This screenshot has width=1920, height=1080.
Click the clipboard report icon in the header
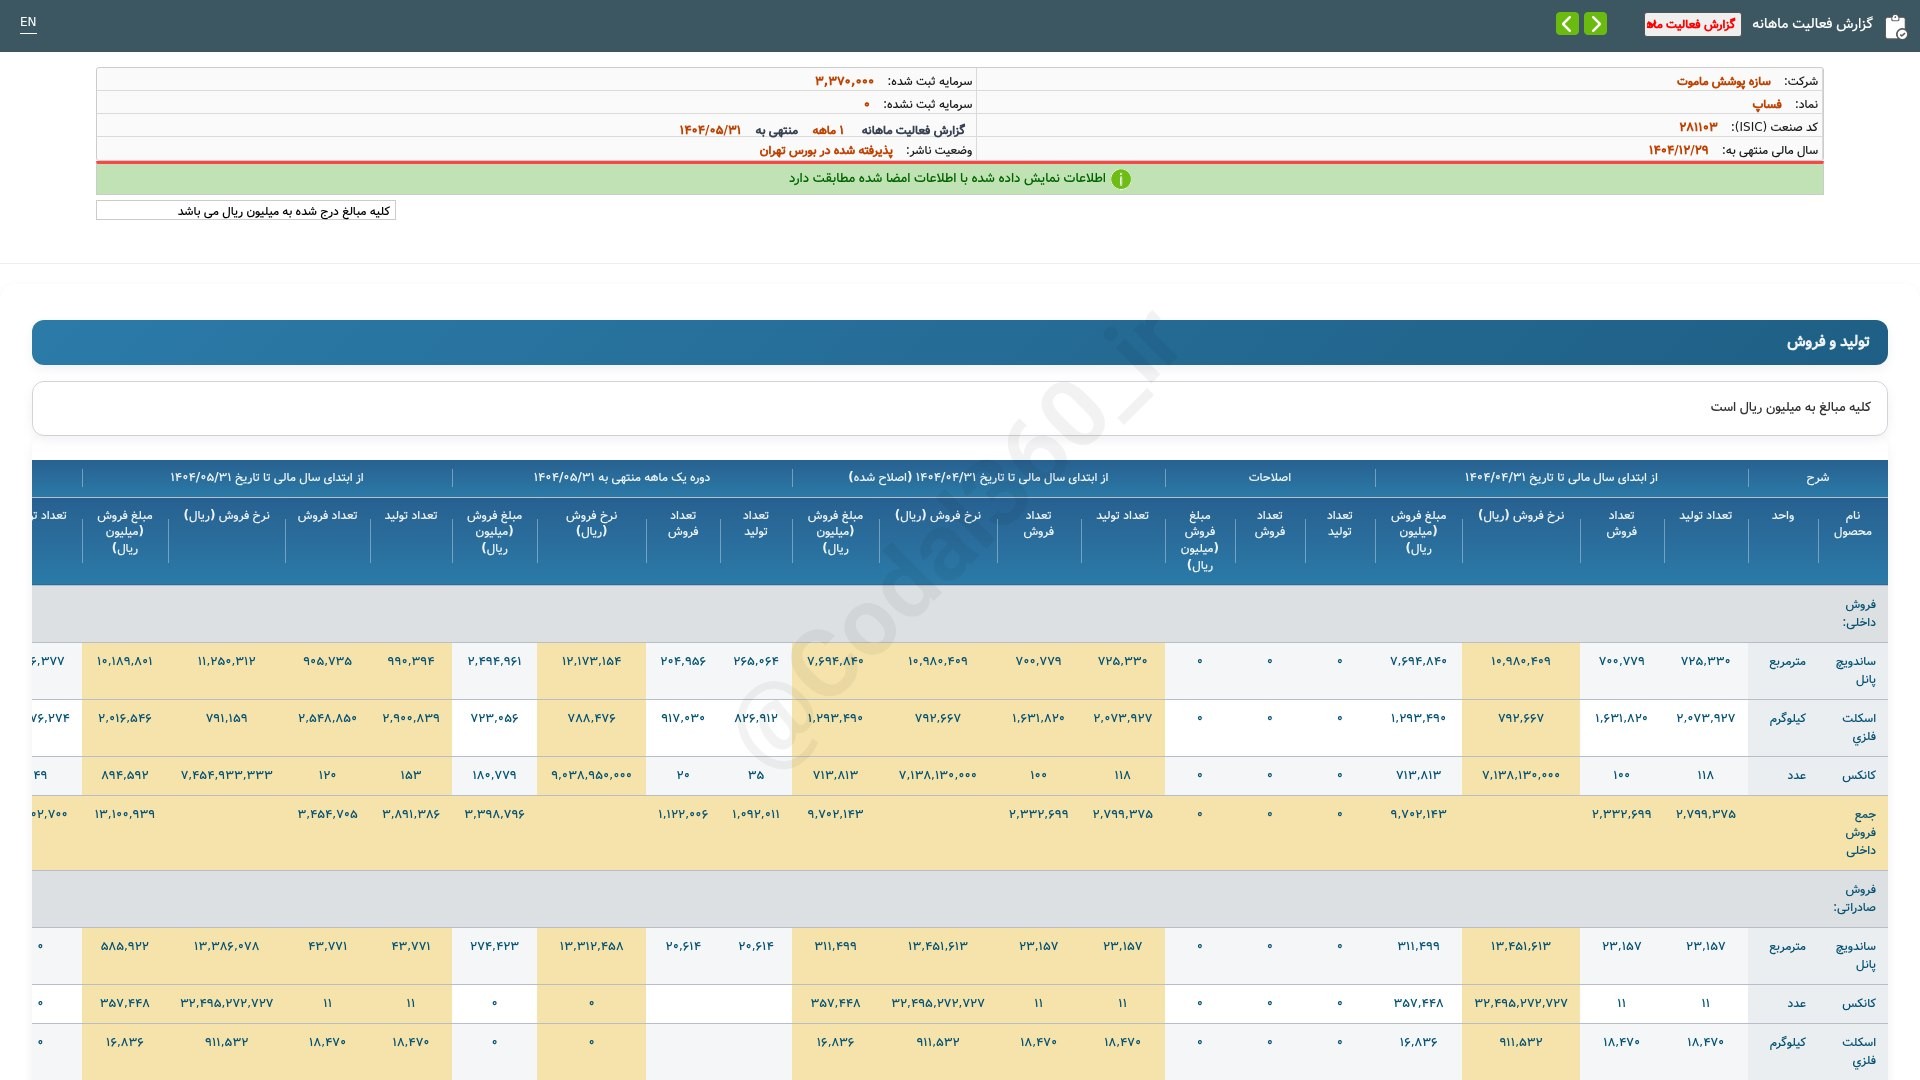pyautogui.click(x=1895, y=26)
